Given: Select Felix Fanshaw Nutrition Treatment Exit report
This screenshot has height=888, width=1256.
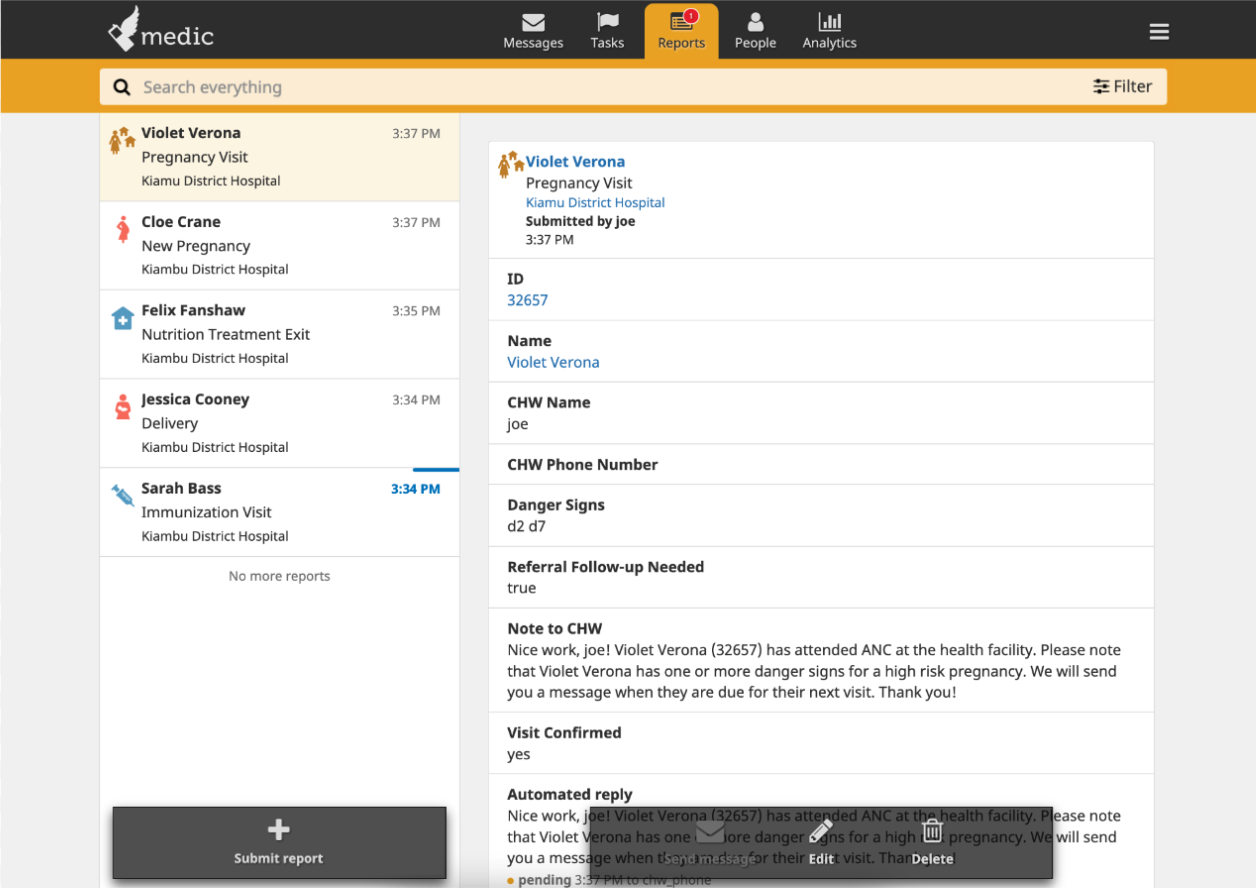Looking at the screenshot, I should (280, 335).
